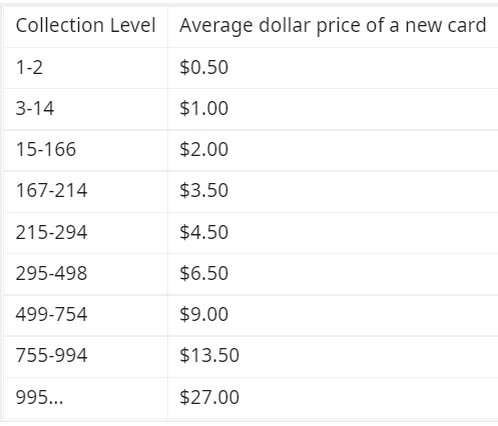Click the 3-14 level cell
The image size is (498, 426).
86,109
